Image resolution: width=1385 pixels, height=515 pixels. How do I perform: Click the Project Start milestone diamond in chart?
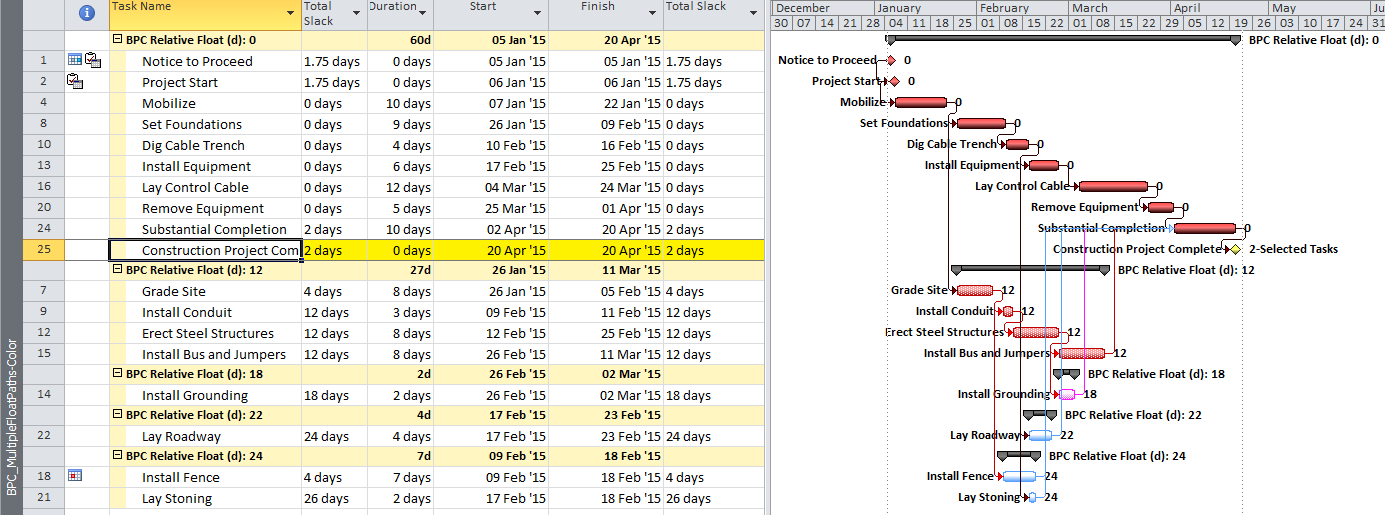894,81
